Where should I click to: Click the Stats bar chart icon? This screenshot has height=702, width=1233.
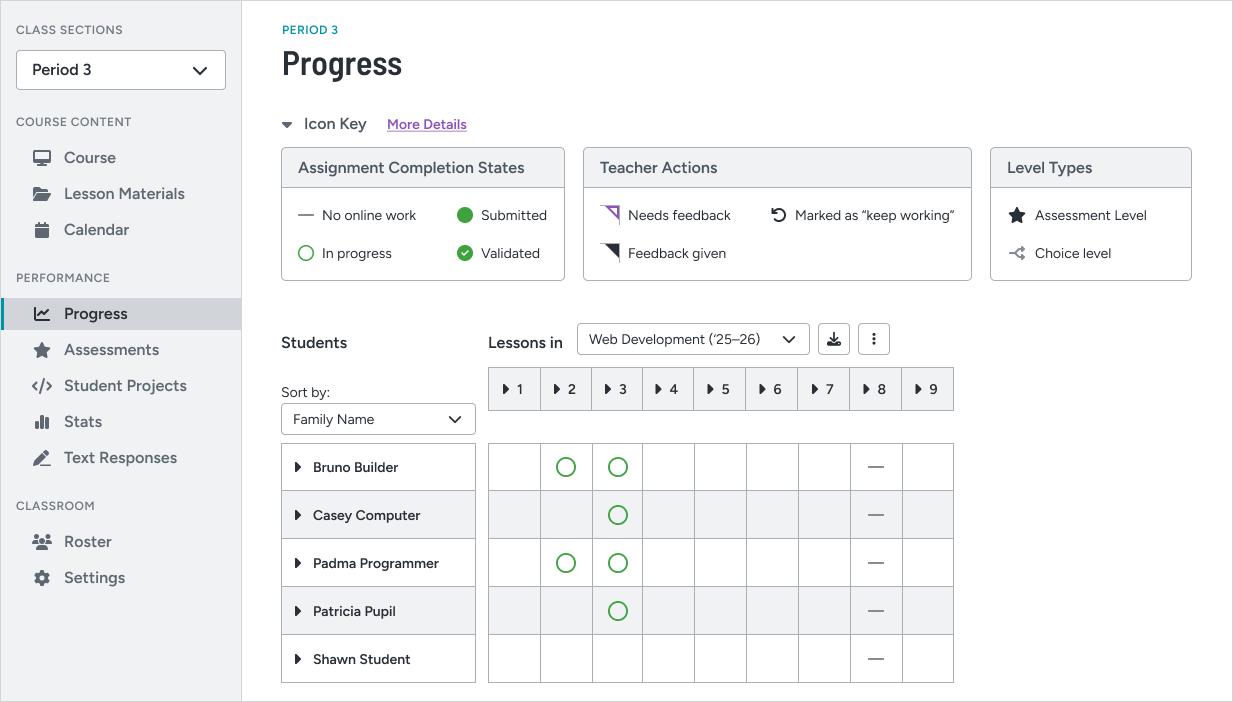click(x=42, y=422)
